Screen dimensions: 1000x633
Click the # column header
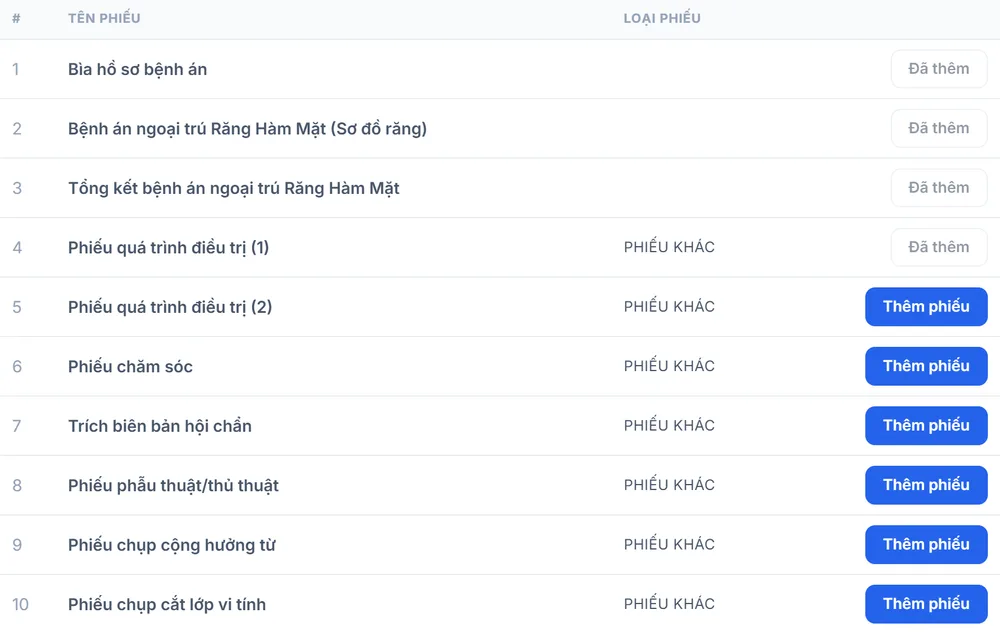[x=16, y=18]
